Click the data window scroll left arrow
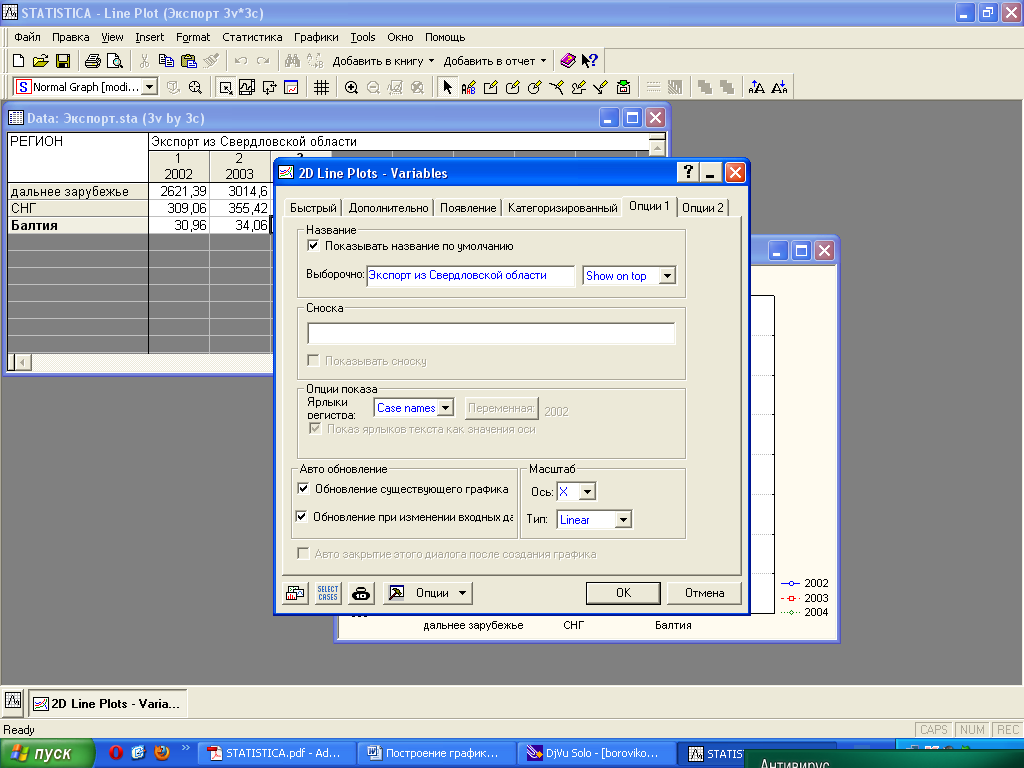This screenshot has height=768, width=1024. (23, 362)
